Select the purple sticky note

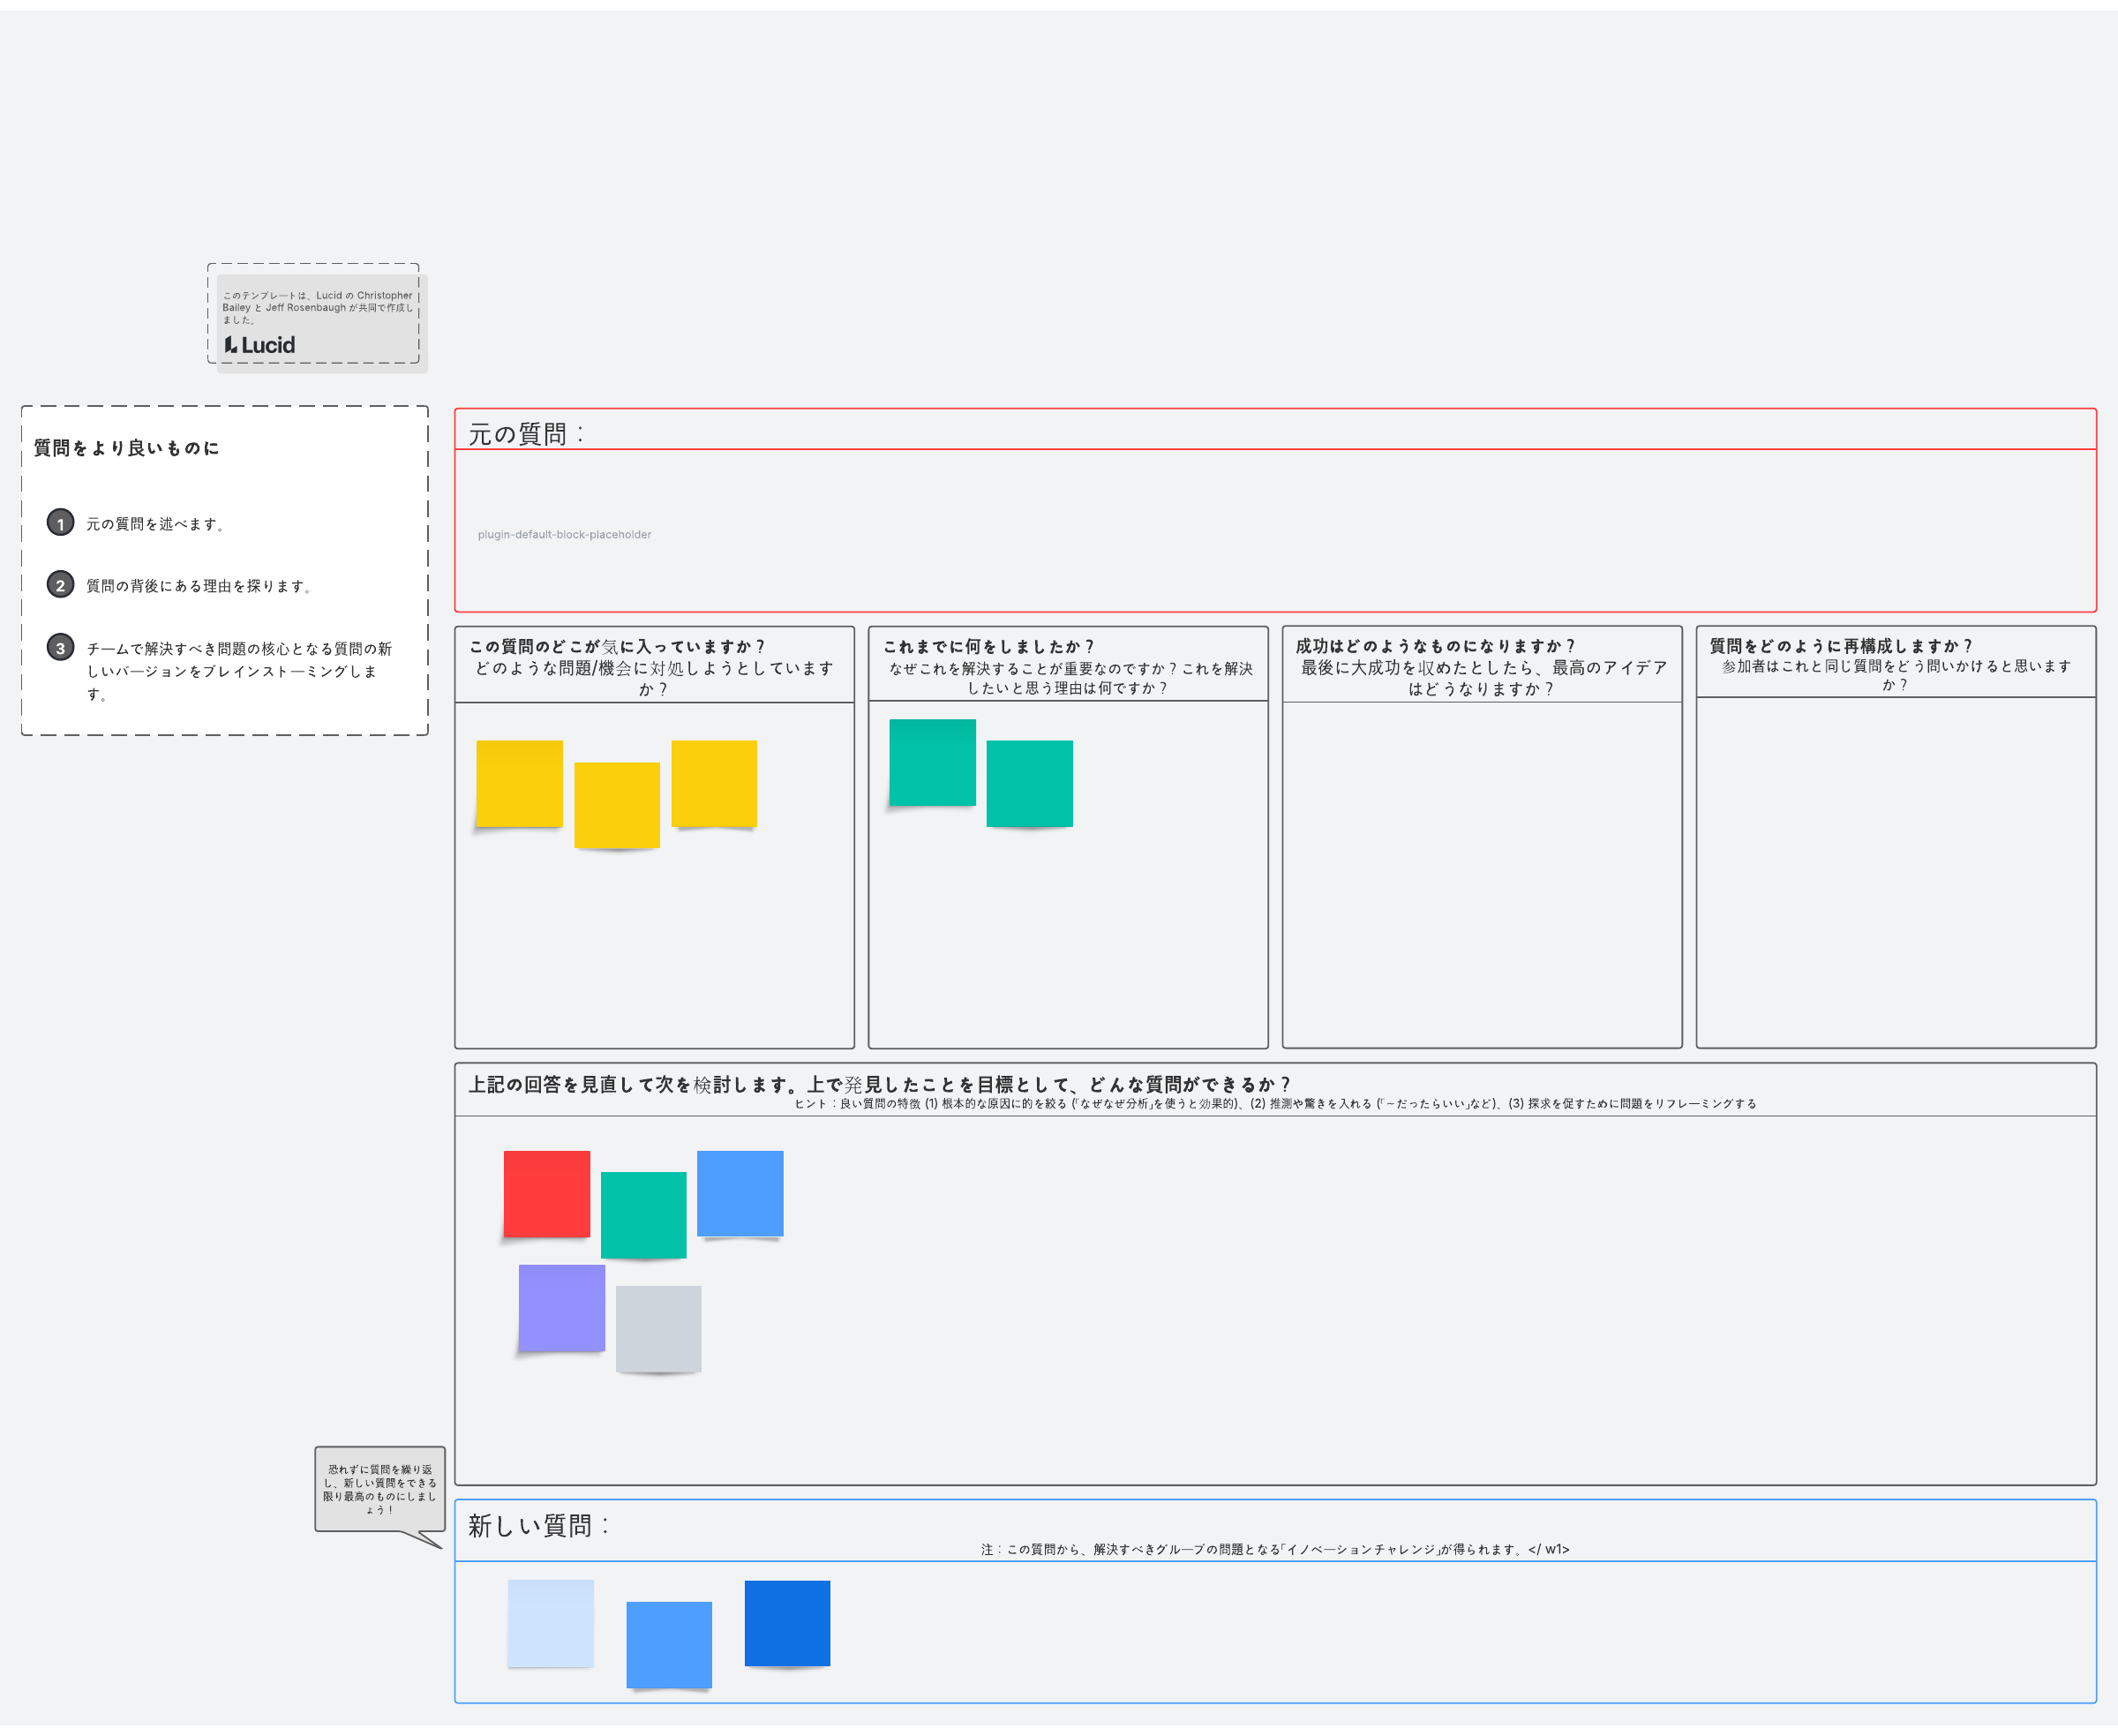click(x=561, y=1307)
